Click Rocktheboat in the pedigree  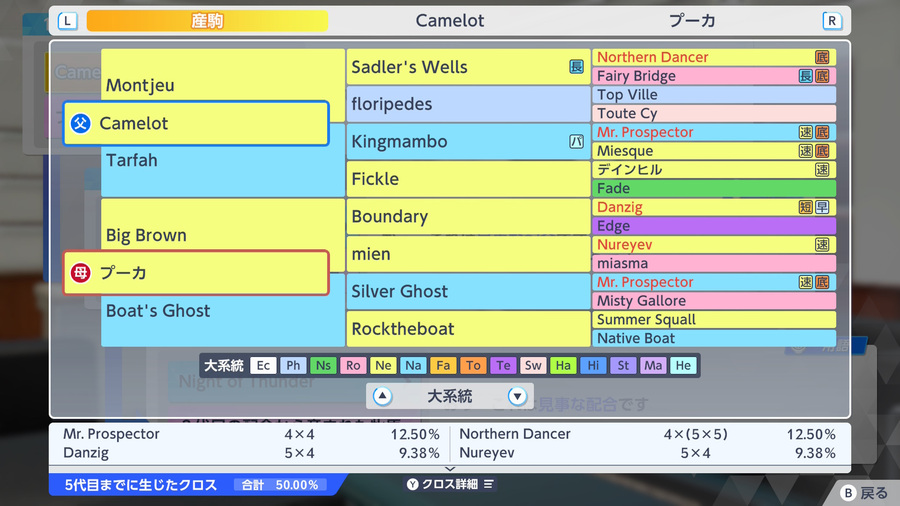click(468, 329)
